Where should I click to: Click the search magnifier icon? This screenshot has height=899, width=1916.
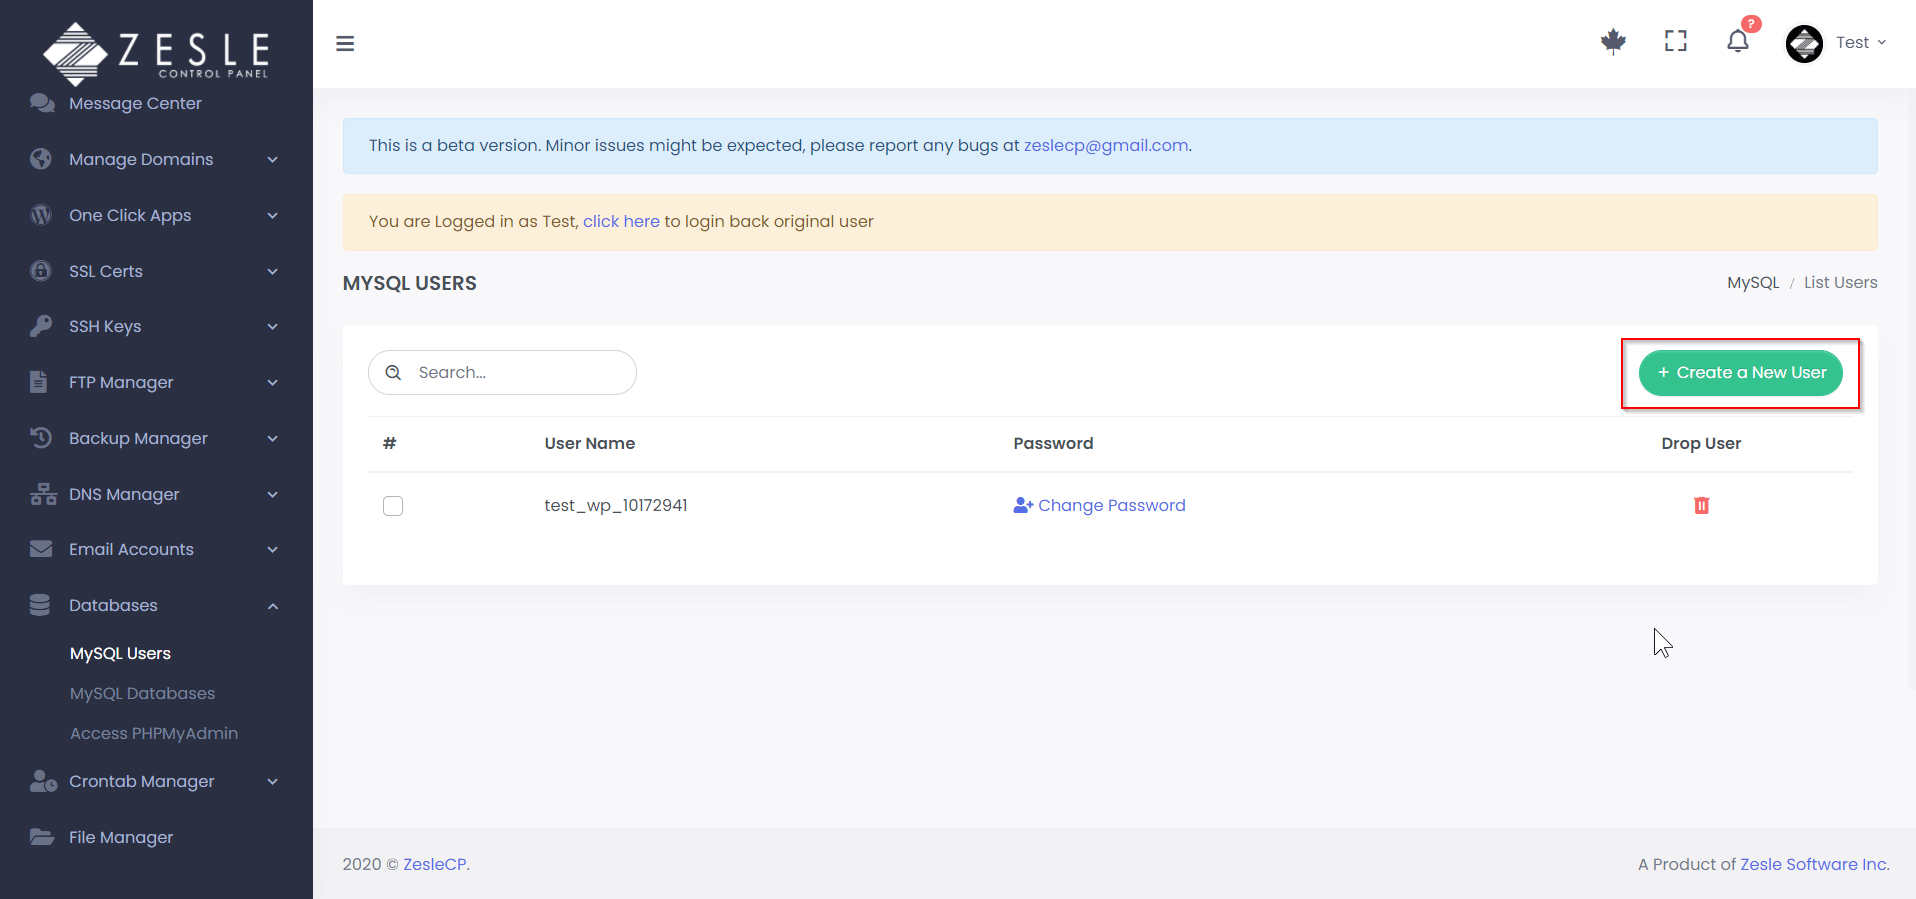[x=394, y=373]
